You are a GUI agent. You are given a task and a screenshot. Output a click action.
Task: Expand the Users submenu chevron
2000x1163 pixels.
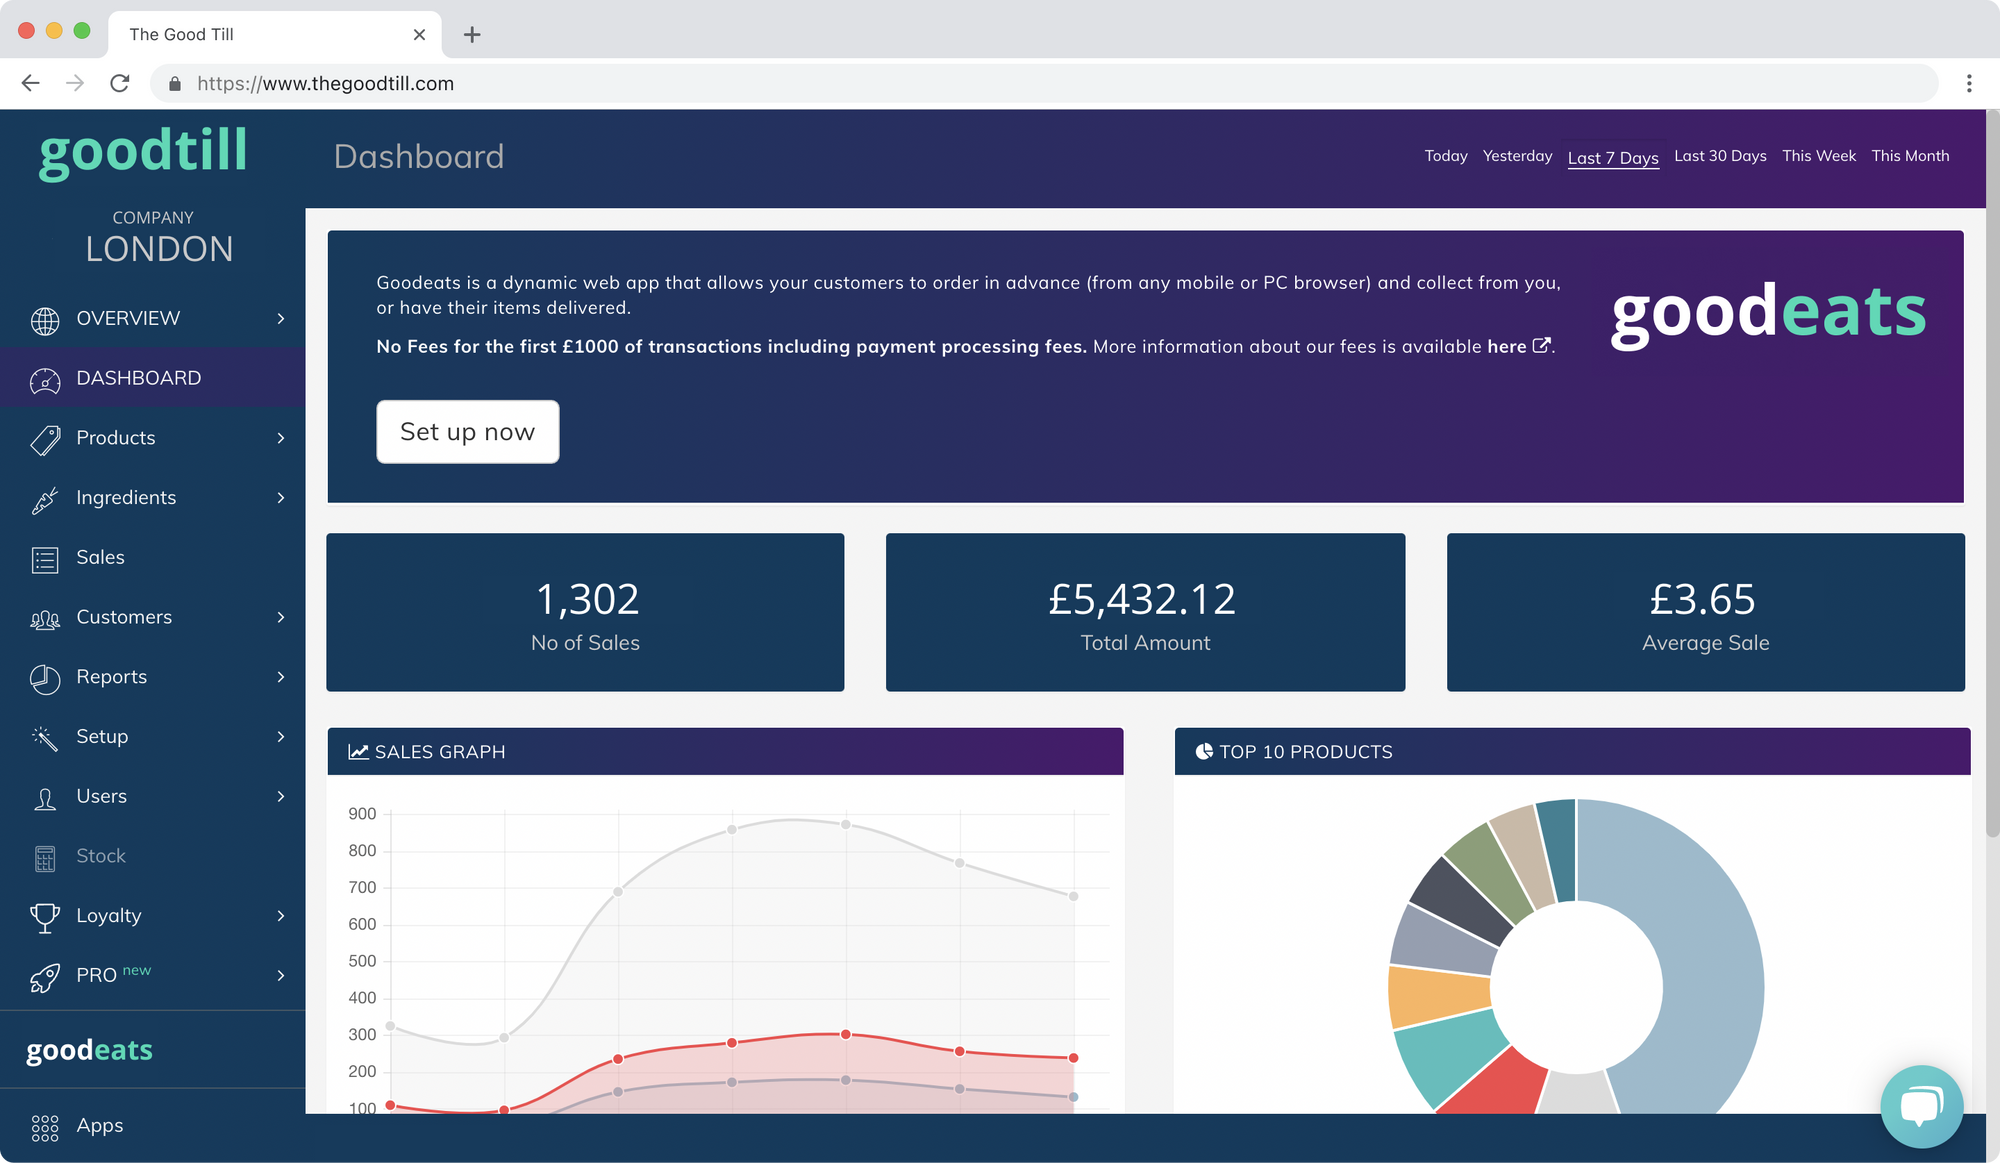pos(281,797)
